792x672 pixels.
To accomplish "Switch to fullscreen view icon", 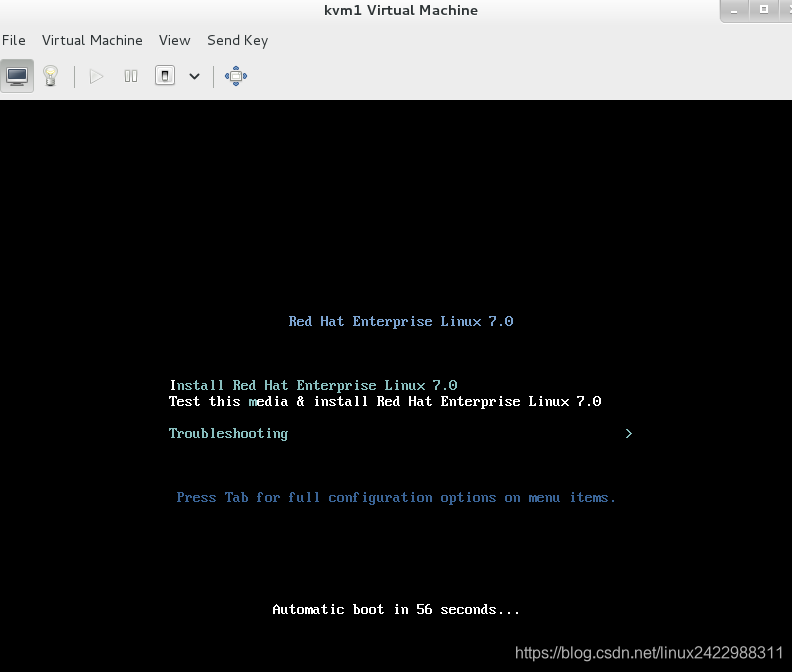I will [x=236, y=76].
